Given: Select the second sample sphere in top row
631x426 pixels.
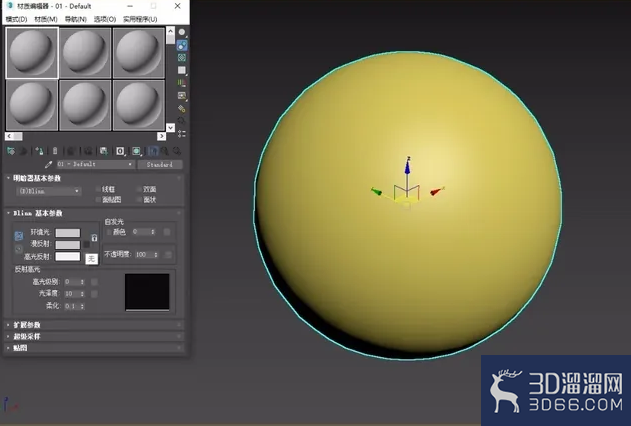Looking at the screenshot, I should click(85, 52).
